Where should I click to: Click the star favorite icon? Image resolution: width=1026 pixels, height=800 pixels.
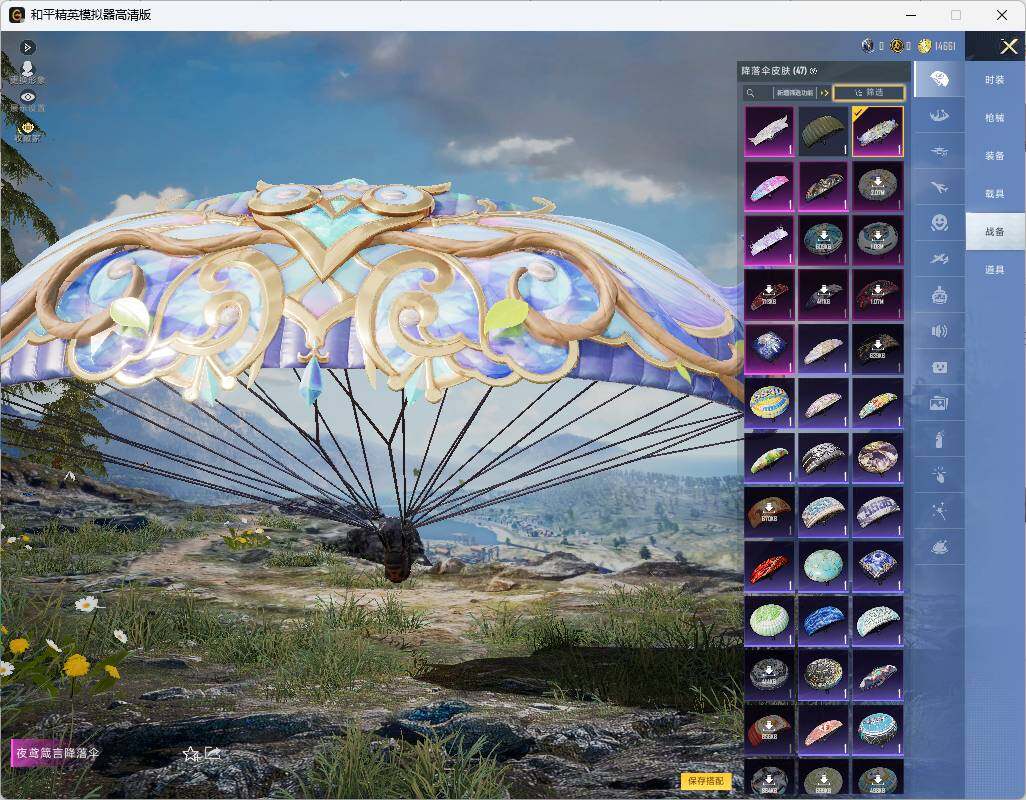[190, 754]
